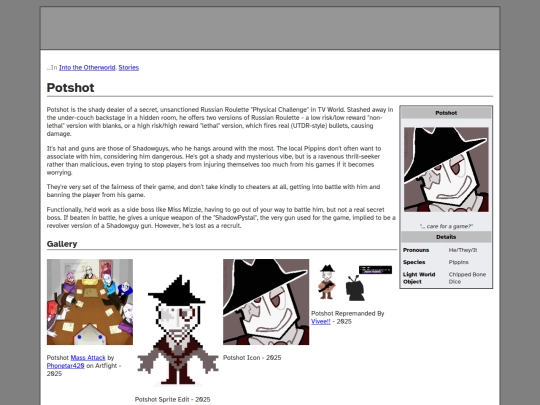The height and width of the screenshot is (405, 540).
Task: Open the Stories breadcrumb link
Action: click(128, 68)
